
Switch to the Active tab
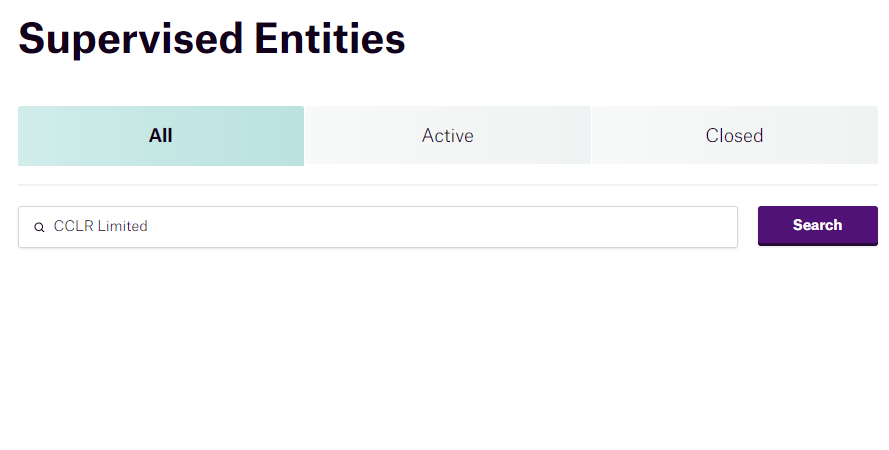click(x=448, y=135)
